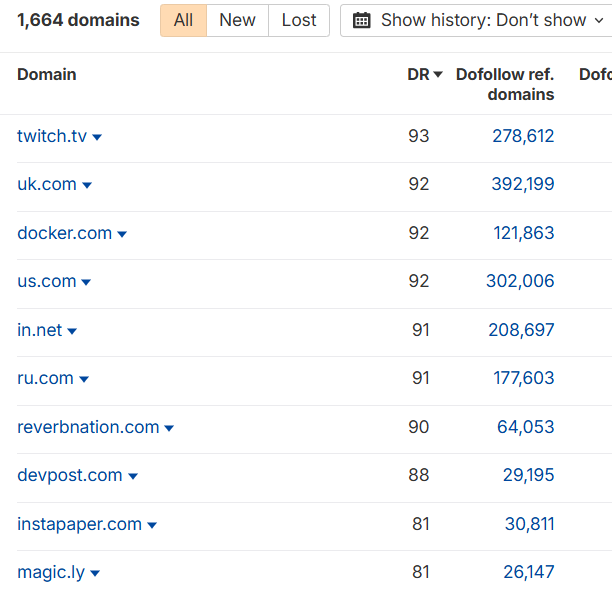The width and height of the screenshot is (612, 595).
Task: Open the devpost.com domain link
Action: click(x=70, y=475)
